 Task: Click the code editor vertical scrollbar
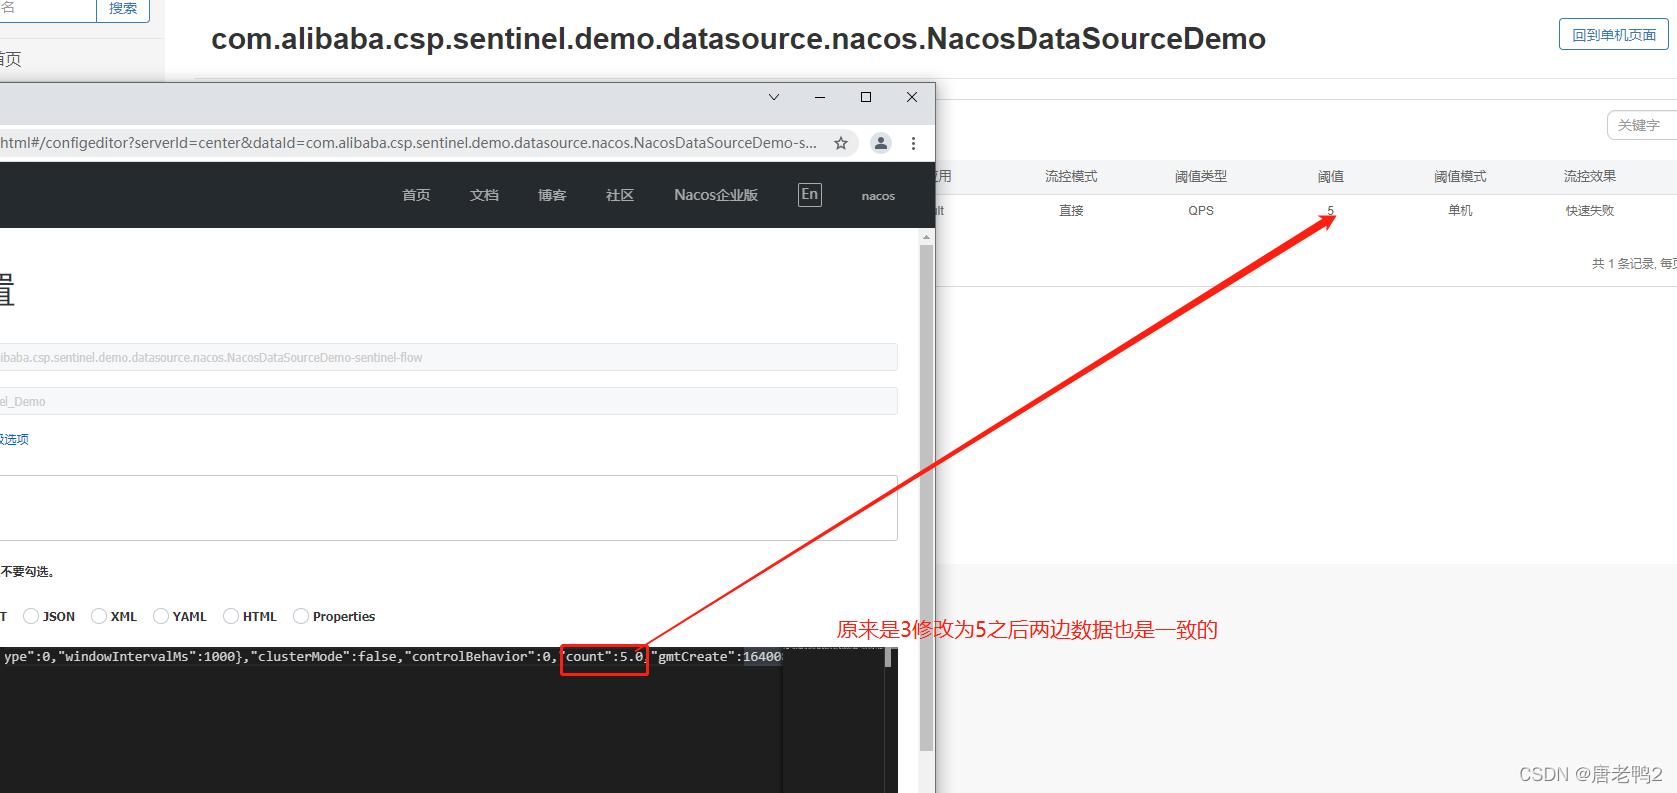click(x=888, y=657)
